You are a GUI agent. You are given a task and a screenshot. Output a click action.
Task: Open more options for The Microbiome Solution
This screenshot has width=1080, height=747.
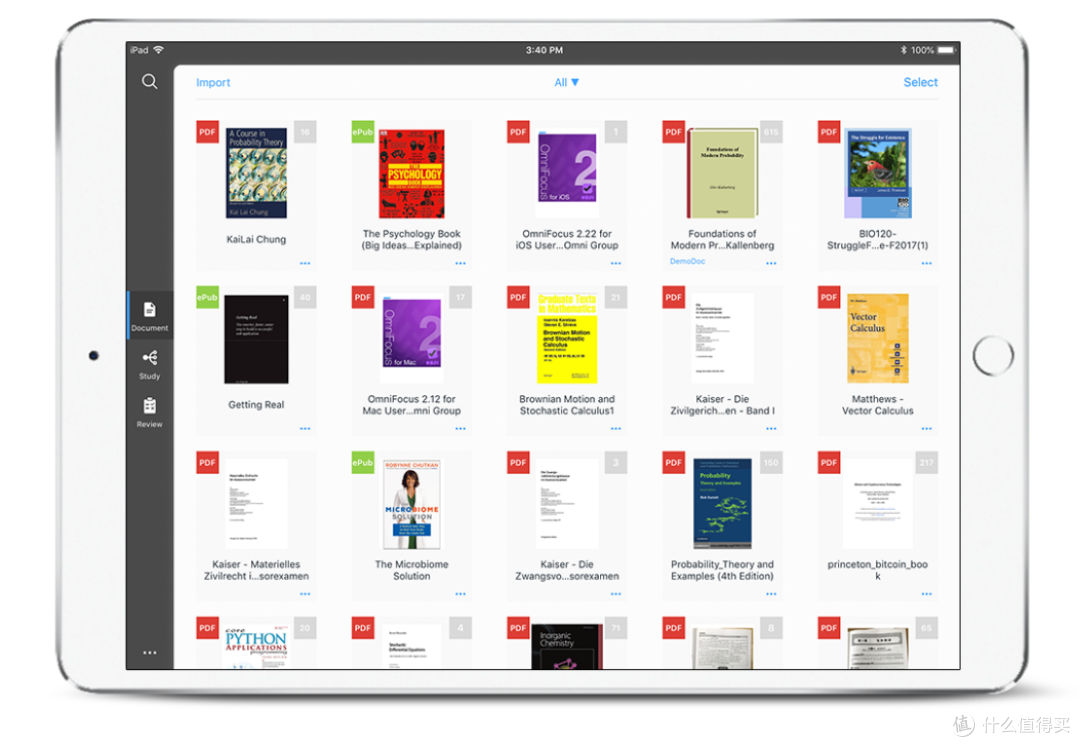point(460,594)
